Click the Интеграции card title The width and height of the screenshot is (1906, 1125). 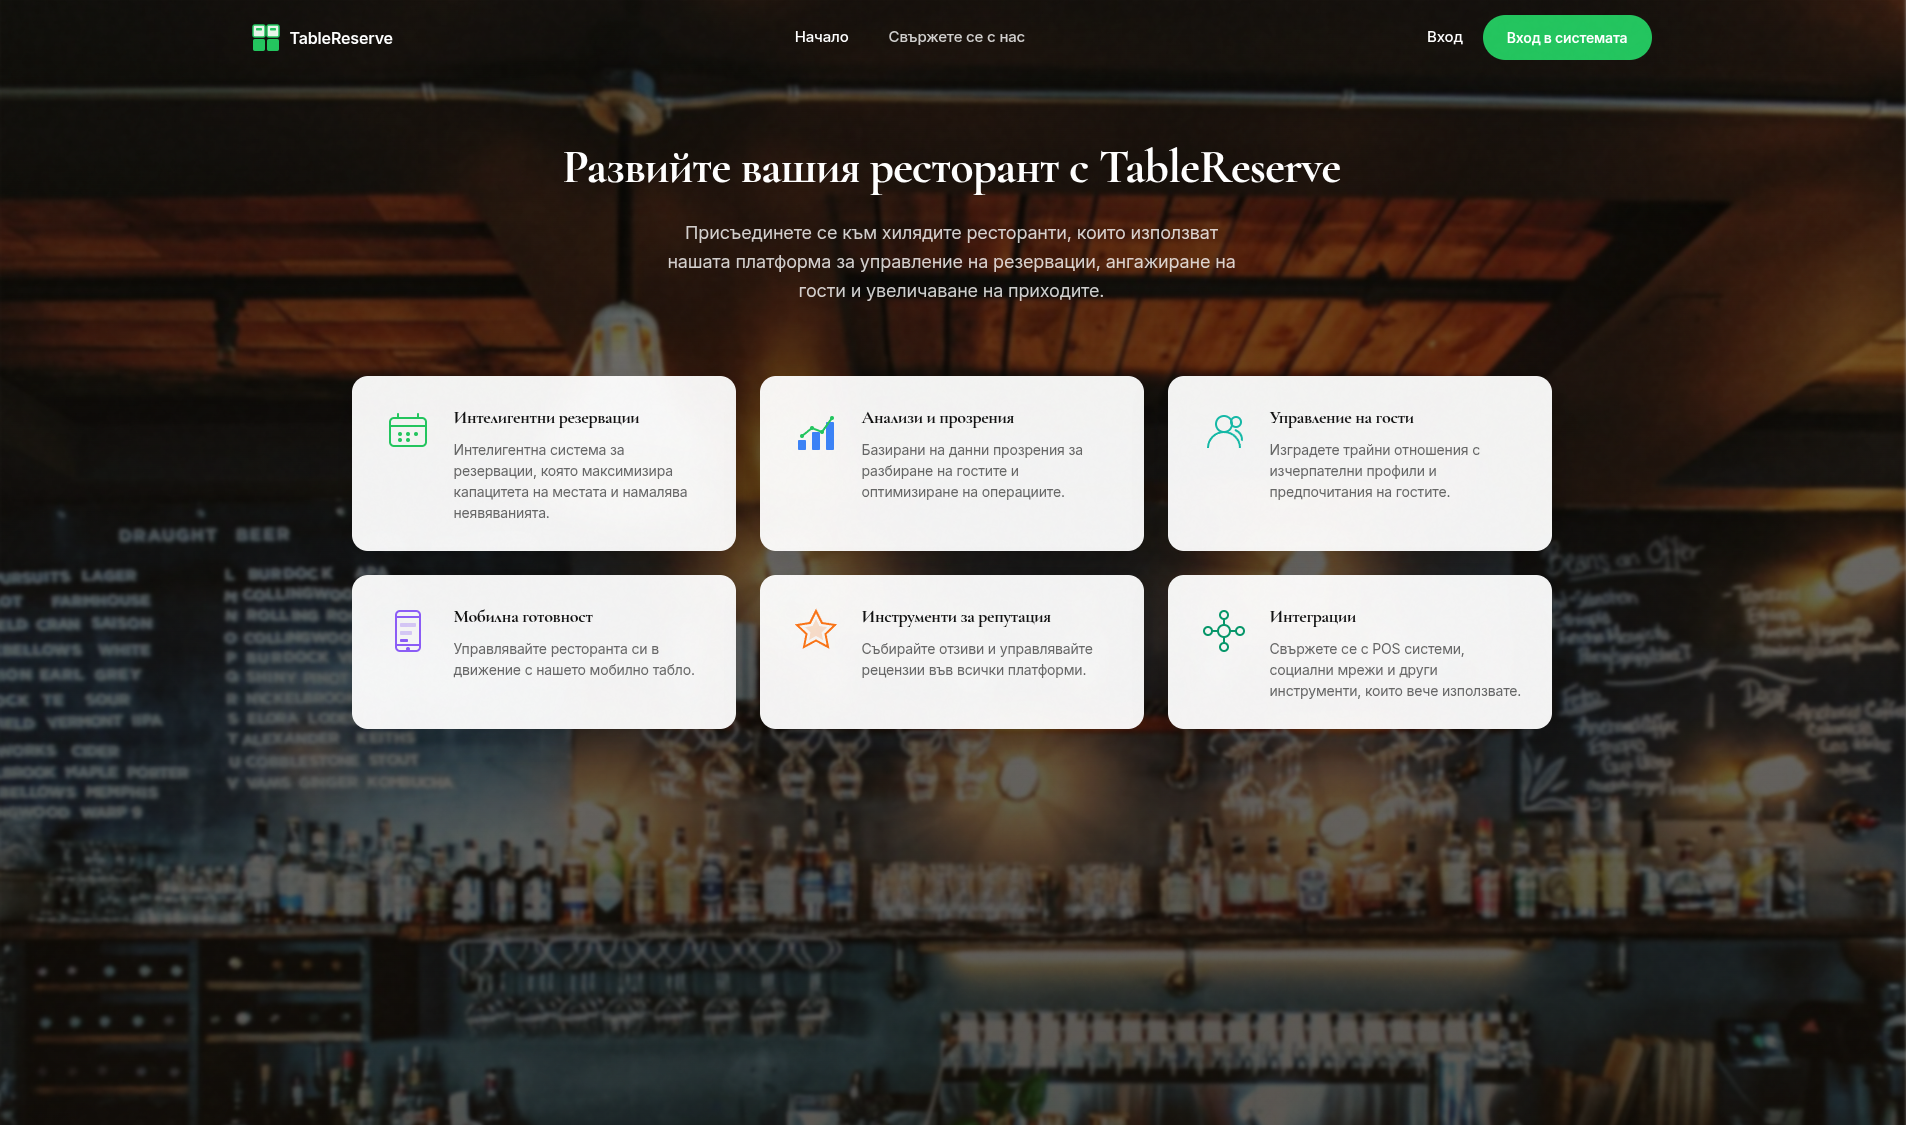(1313, 617)
